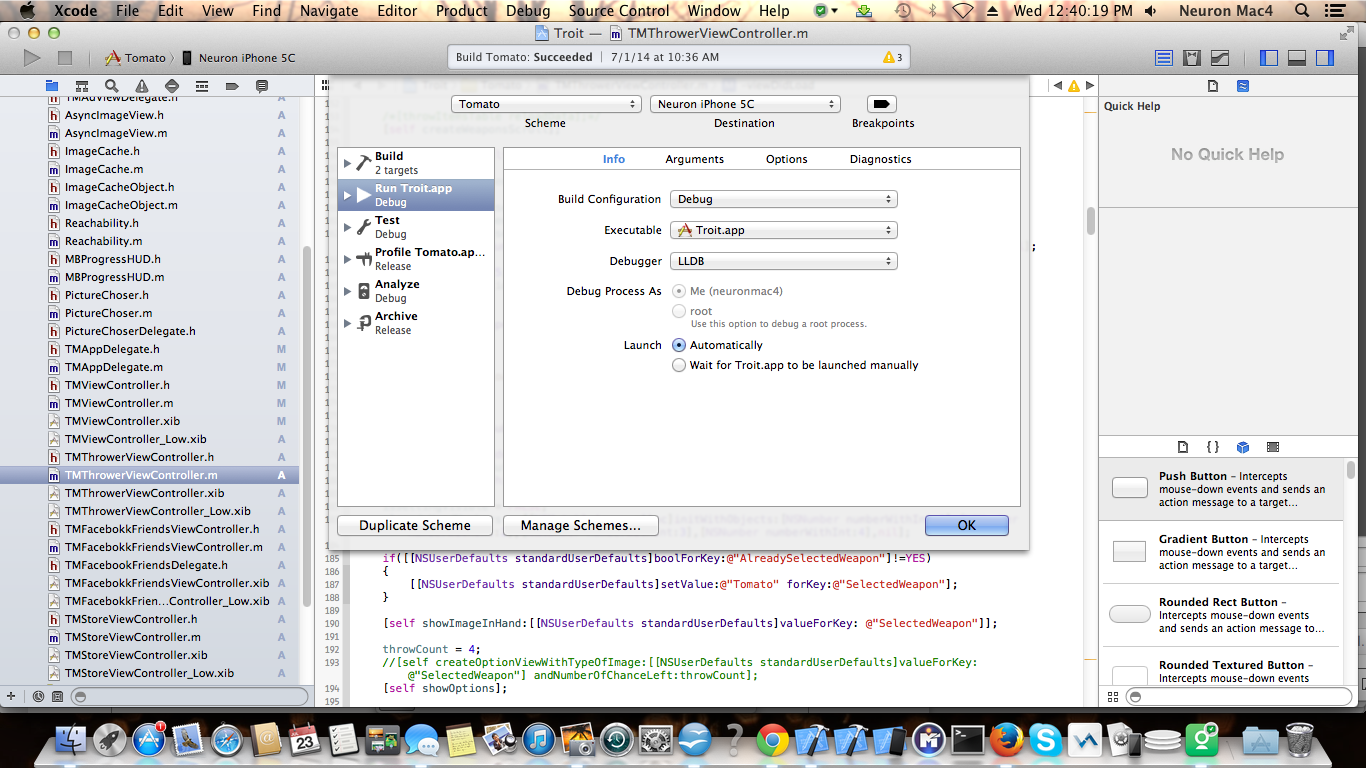Open the Log navigator speech-bubble icon

[262, 86]
